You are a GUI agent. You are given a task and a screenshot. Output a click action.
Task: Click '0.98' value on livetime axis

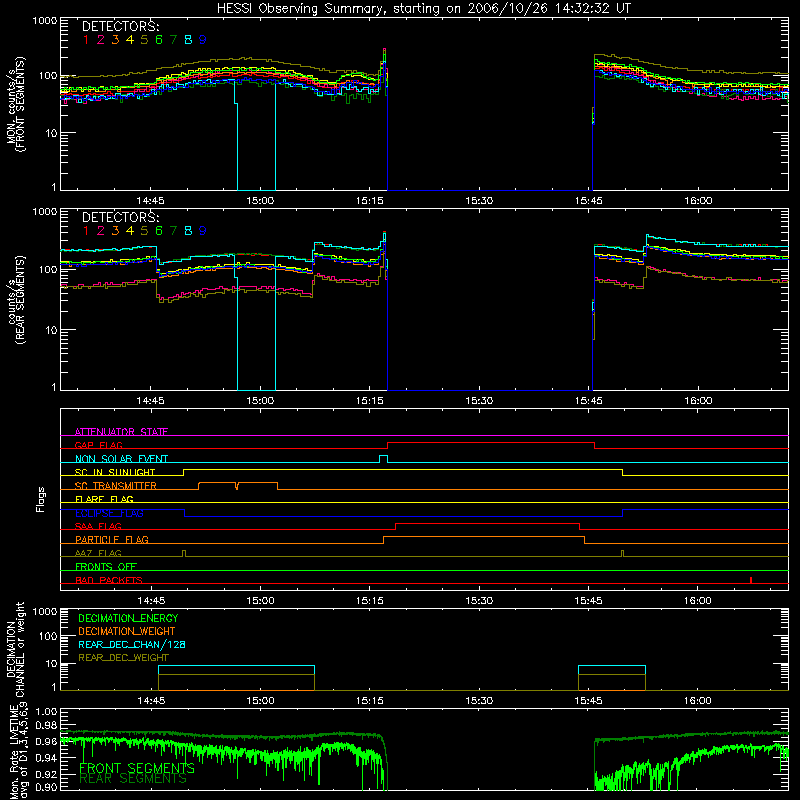(46, 725)
